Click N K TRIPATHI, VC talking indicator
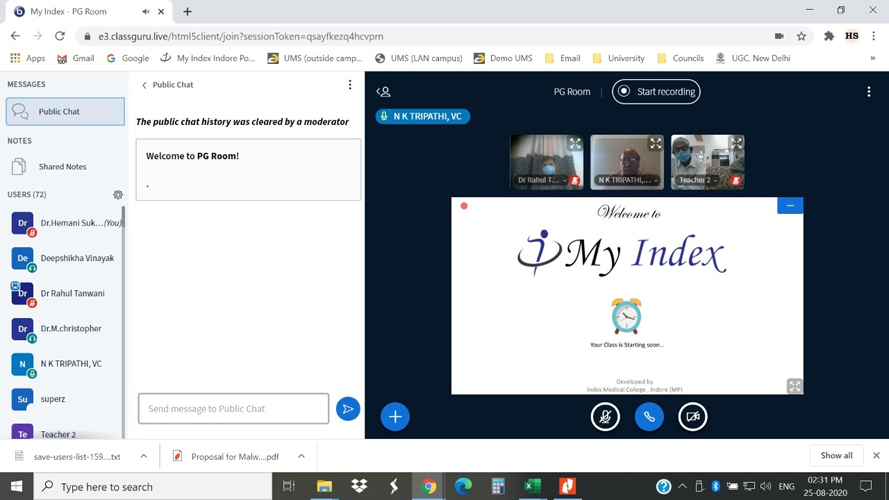889x500 pixels. pyautogui.click(x=422, y=116)
